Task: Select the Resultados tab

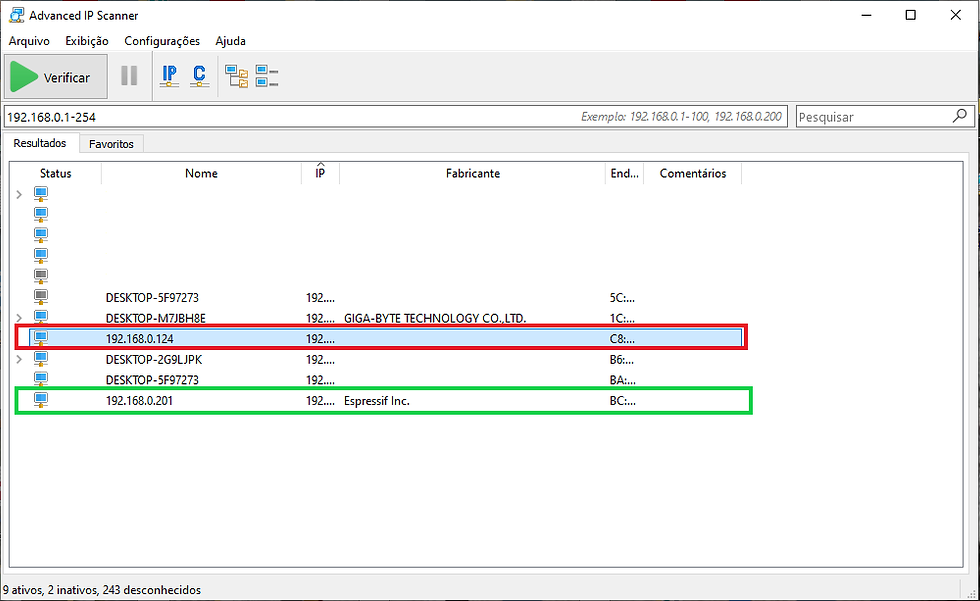Action: pyautogui.click(x=40, y=143)
